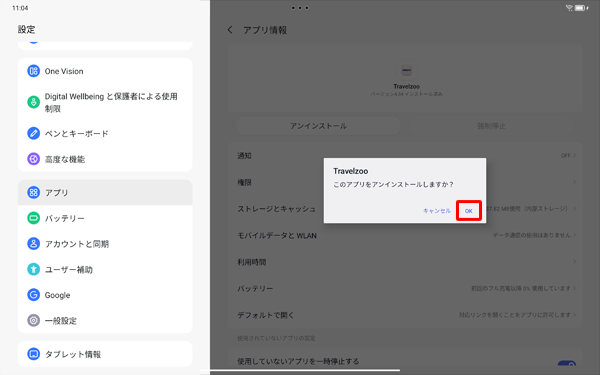The width and height of the screenshot is (600, 375).
Task: Click the 11:04 clock
Action: [20, 8]
